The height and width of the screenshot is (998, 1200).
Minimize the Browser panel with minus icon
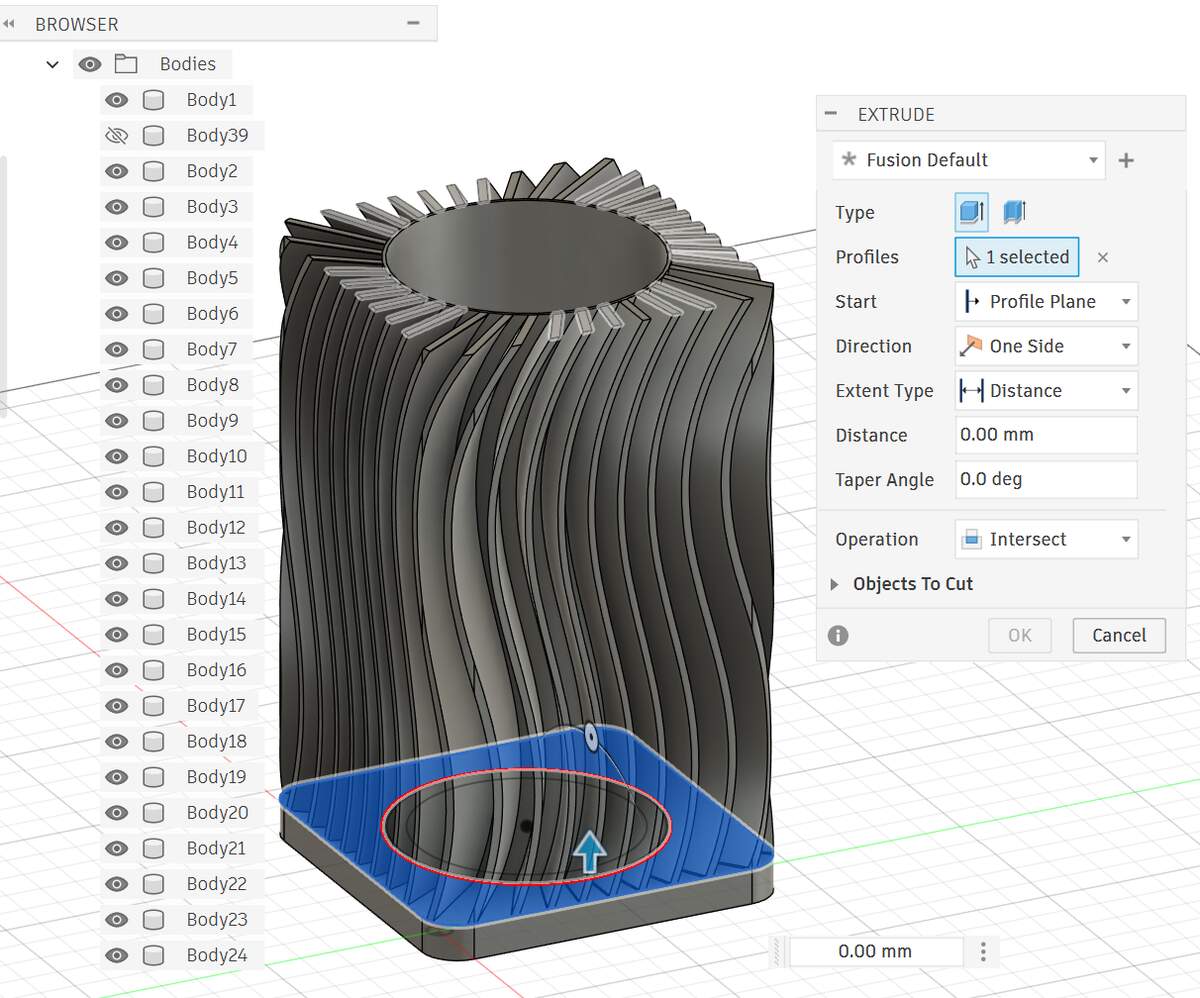click(413, 22)
